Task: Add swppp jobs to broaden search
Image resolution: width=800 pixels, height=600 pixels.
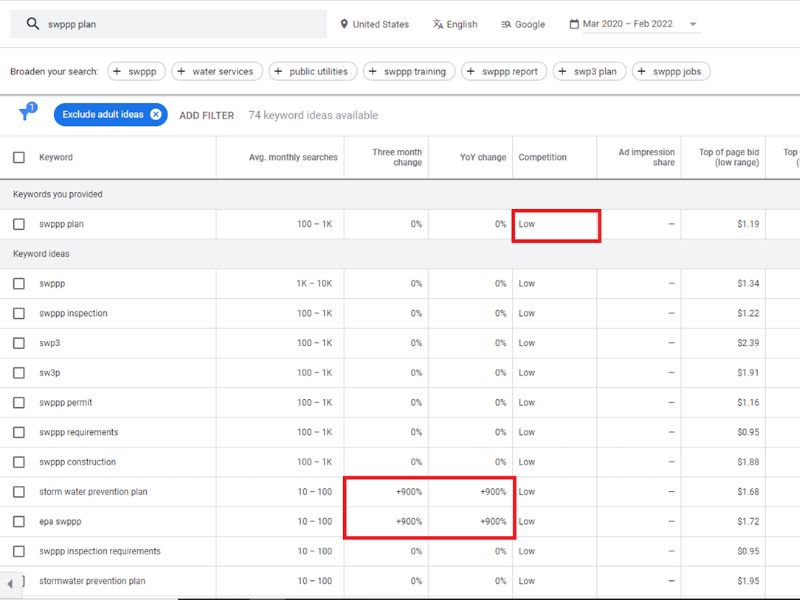Action: [x=671, y=71]
